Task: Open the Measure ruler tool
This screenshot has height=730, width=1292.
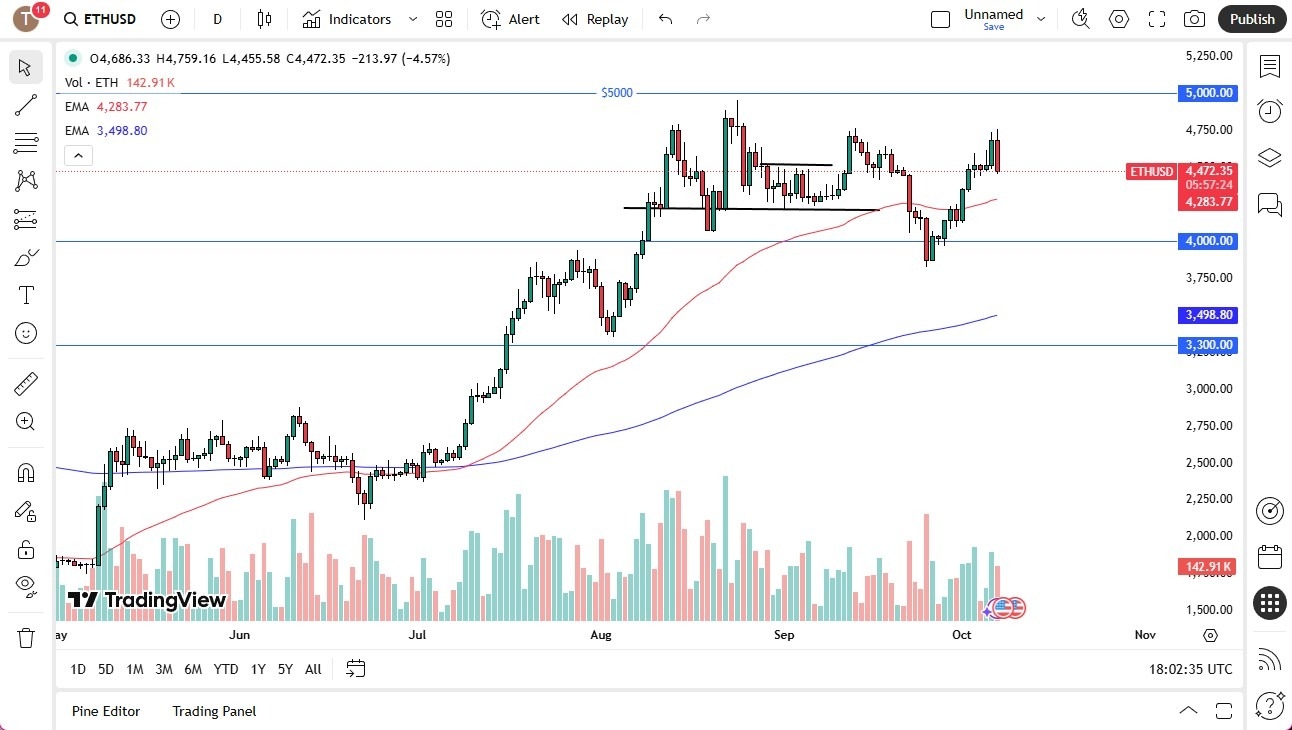Action: pos(26,383)
